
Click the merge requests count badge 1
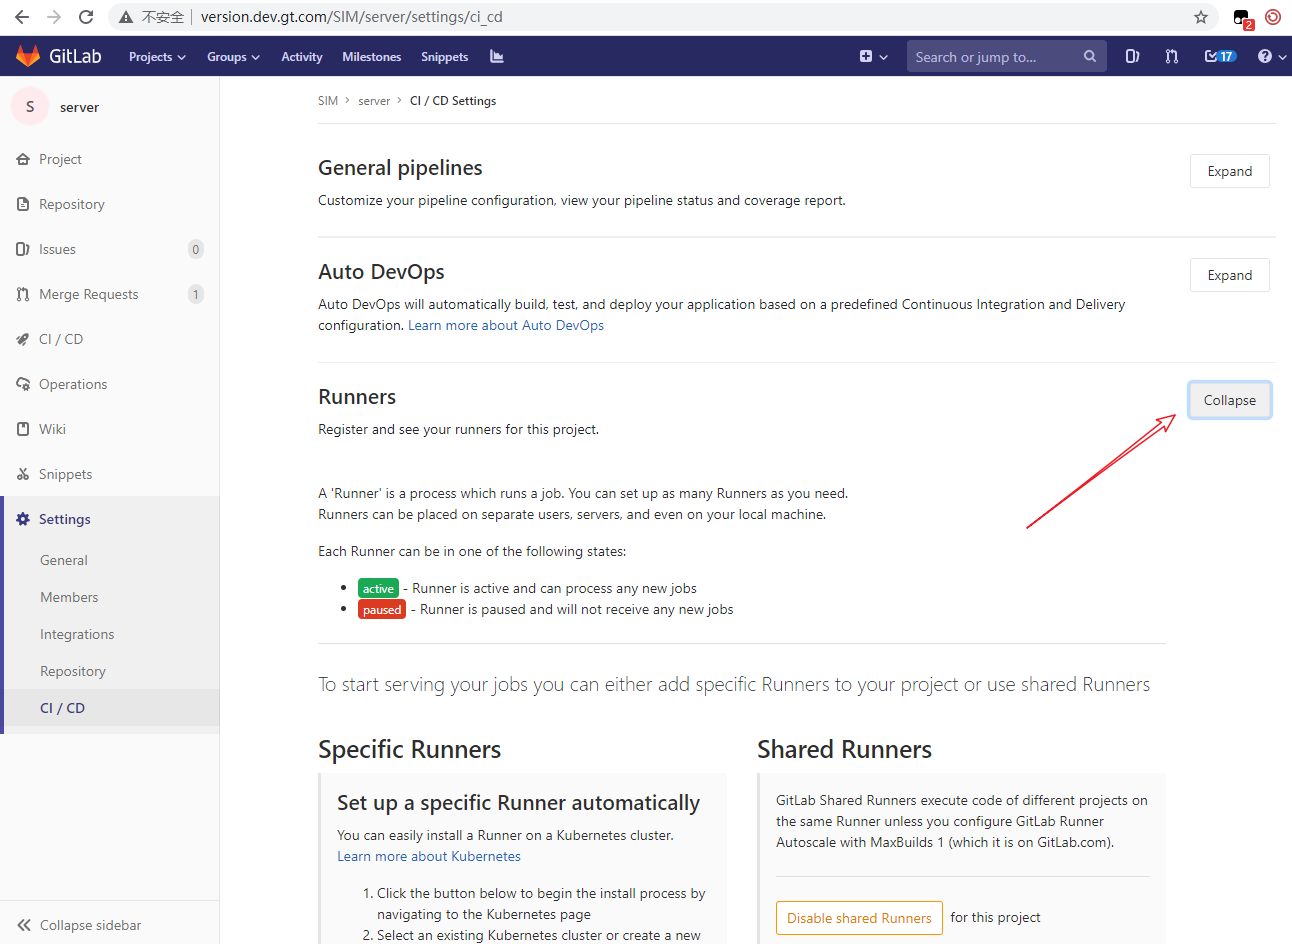point(196,294)
